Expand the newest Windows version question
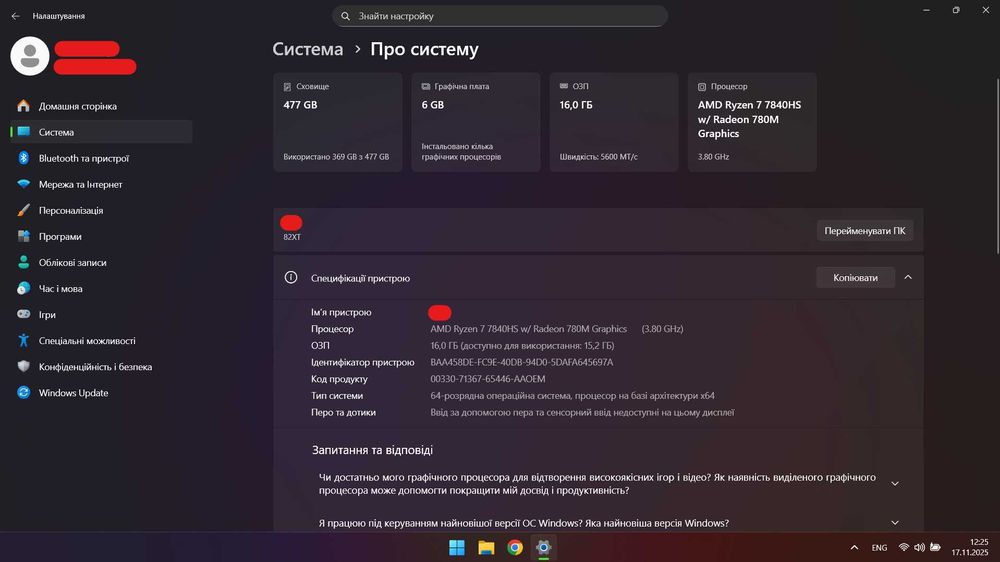1000x562 pixels. coord(895,523)
